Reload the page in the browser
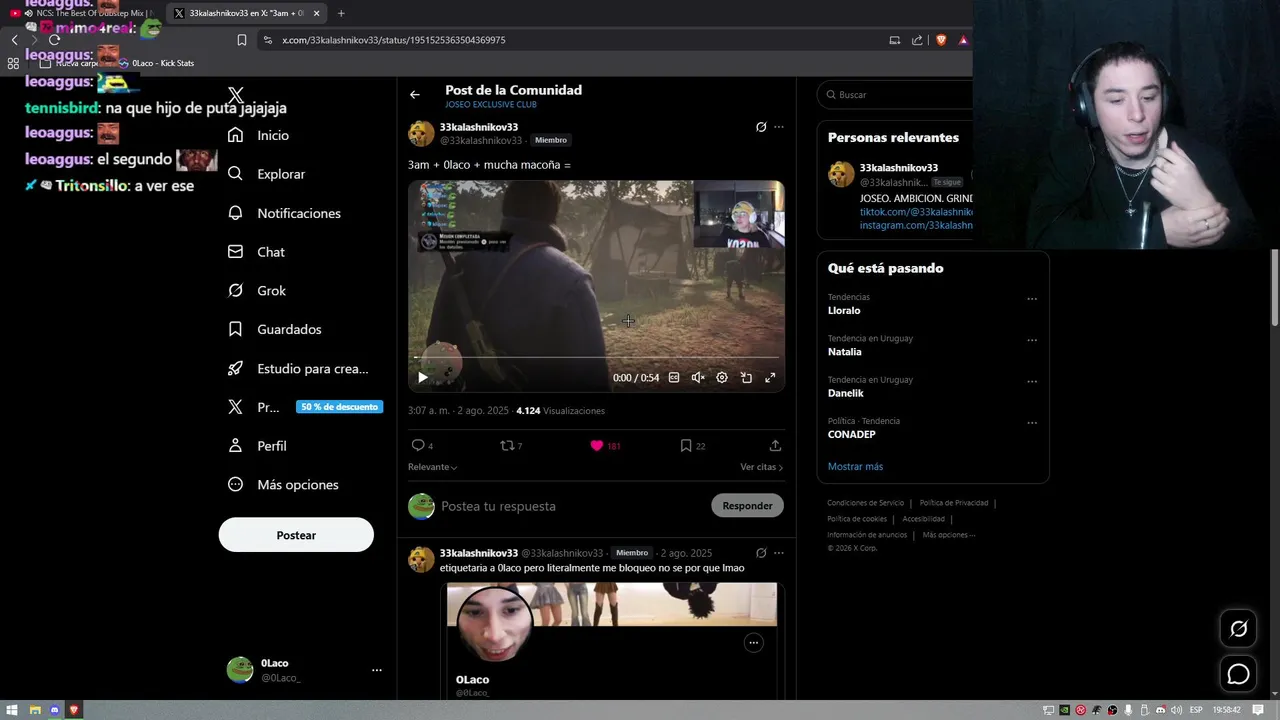 click(x=54, y=40)
